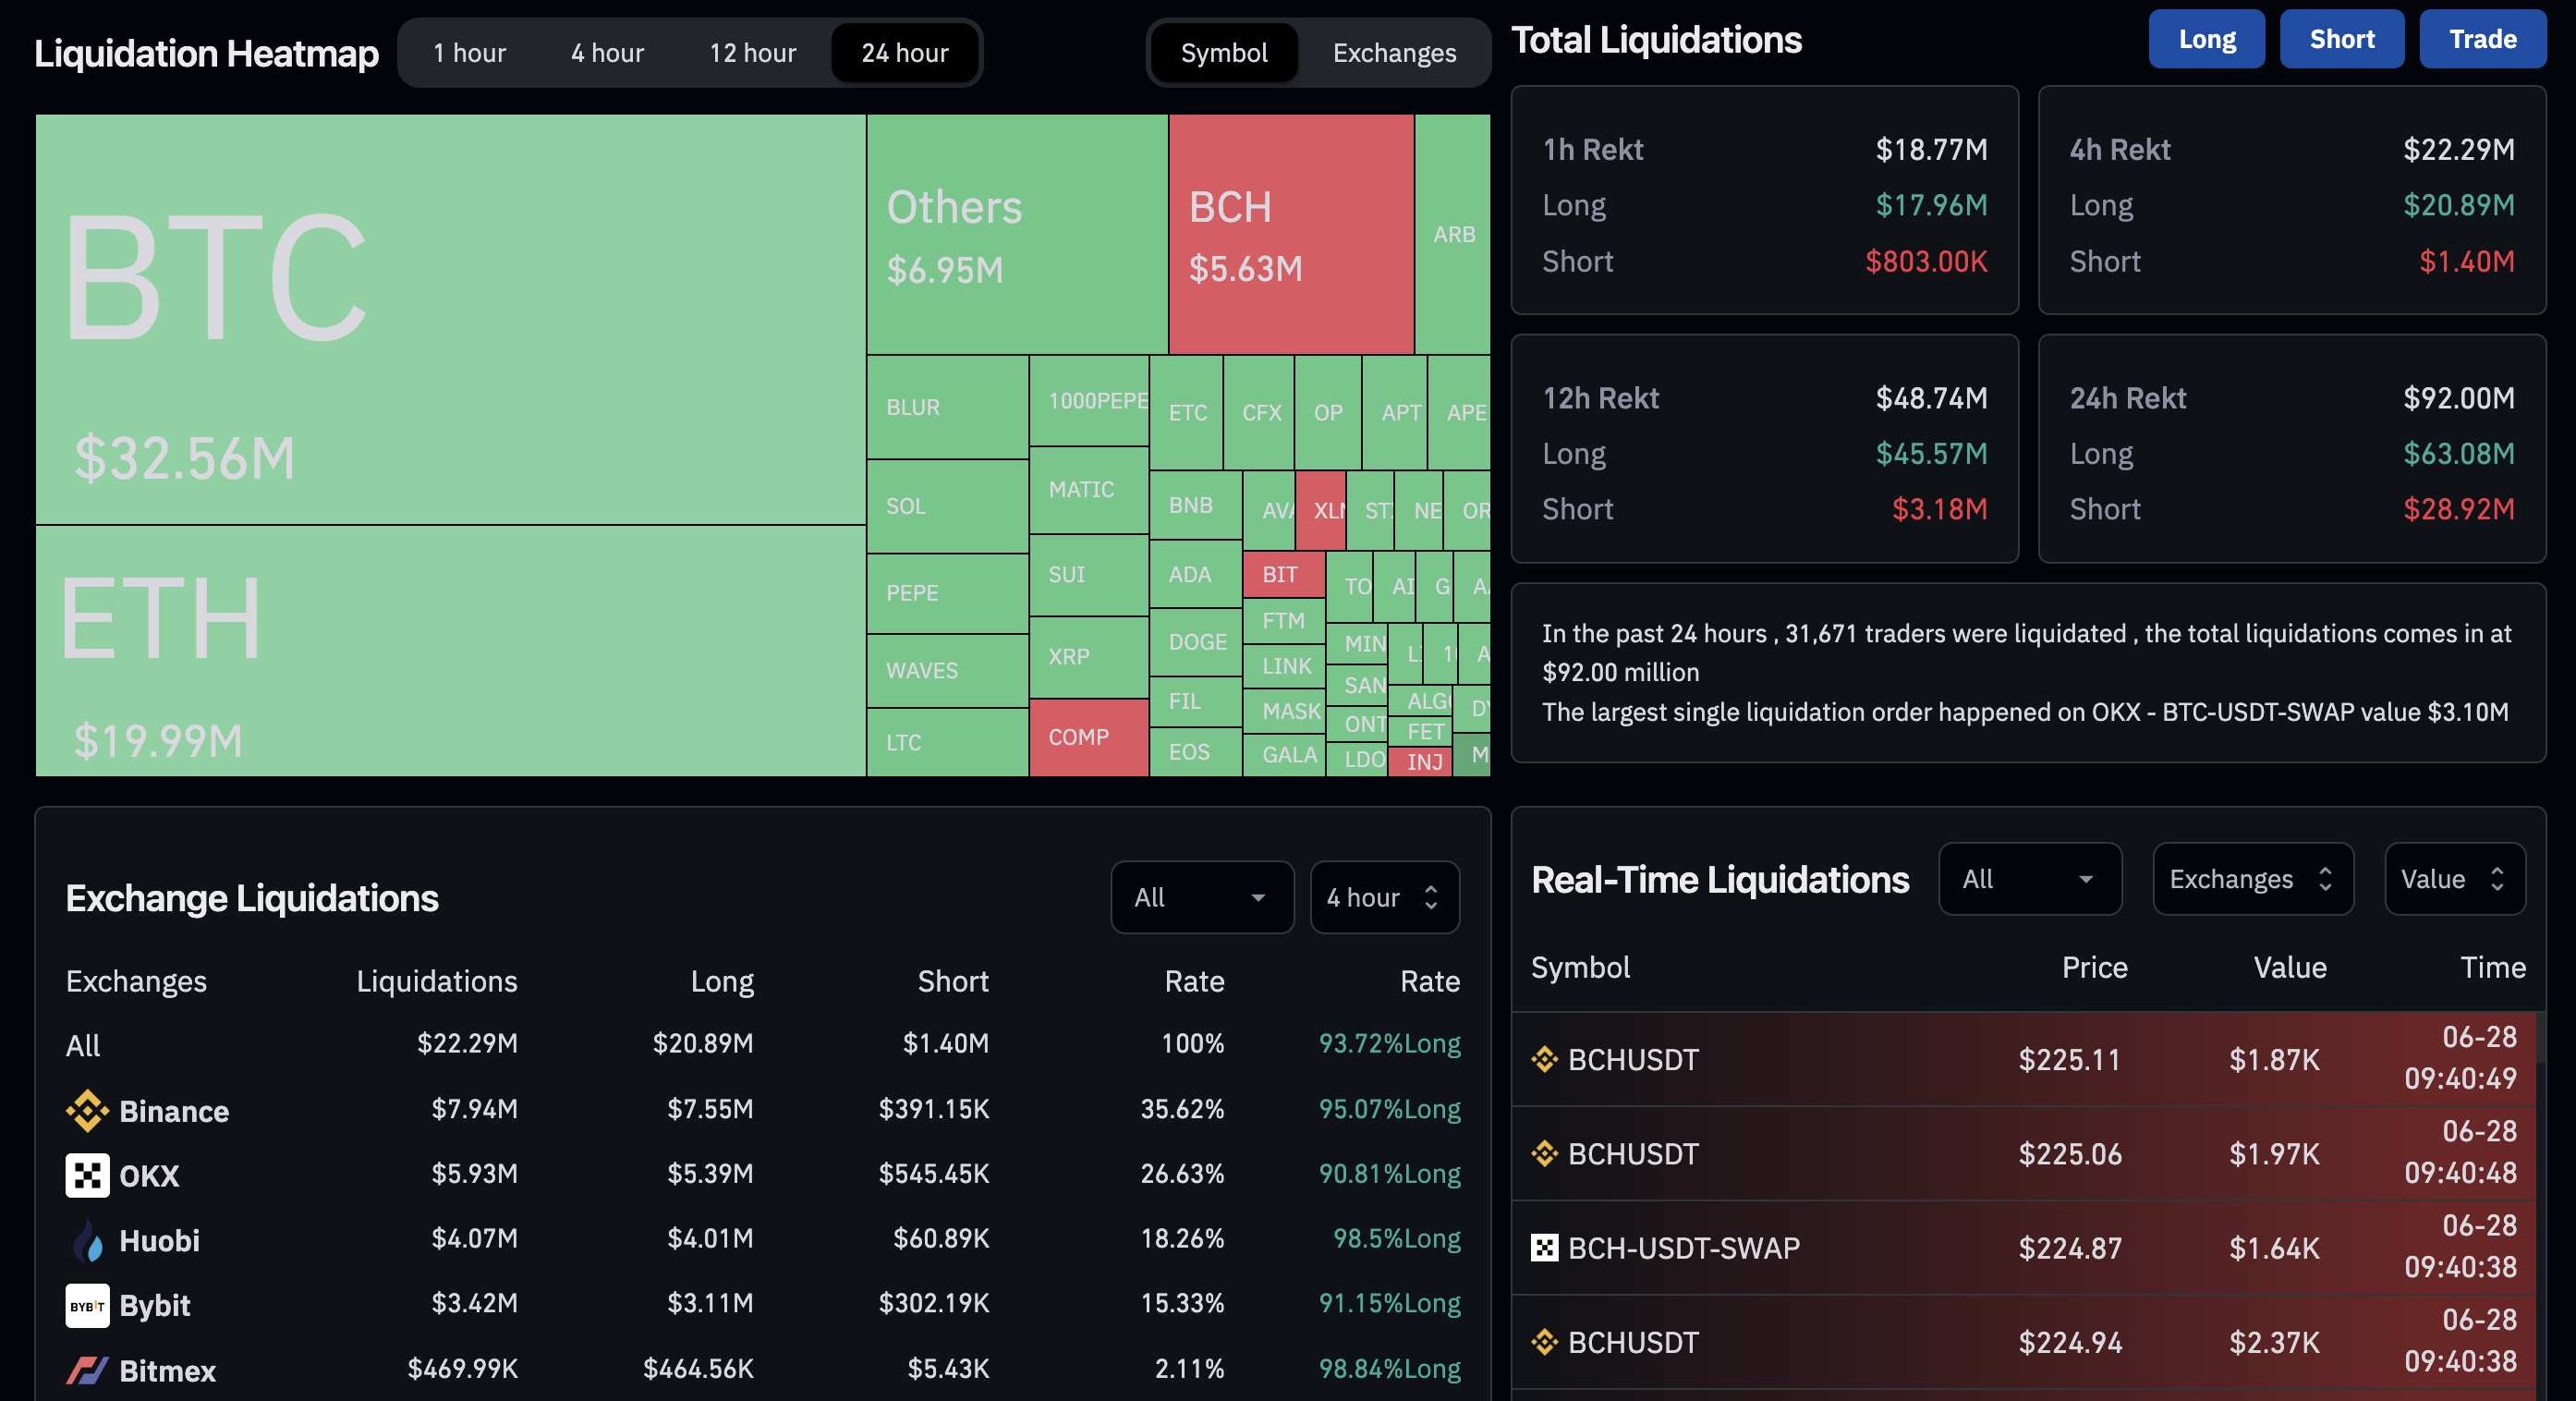Screen dimensions: 2576x1401
Task: Switch heatmap view to Exchanges
Action: [x=1393, y=53]
